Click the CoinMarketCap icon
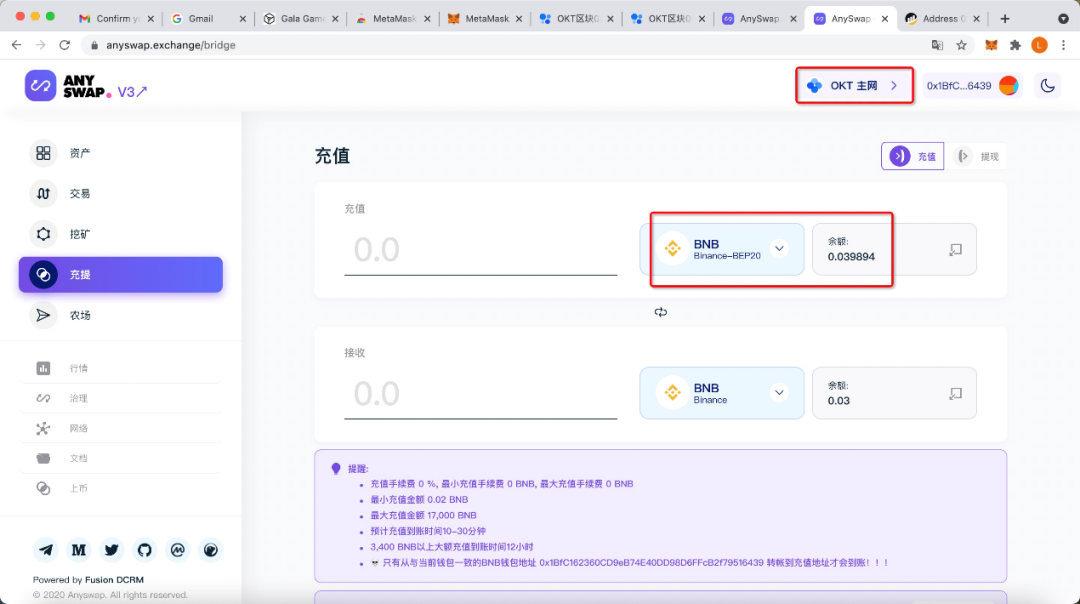The width and height of the screenshot is (1080, 604). point(178,550)
